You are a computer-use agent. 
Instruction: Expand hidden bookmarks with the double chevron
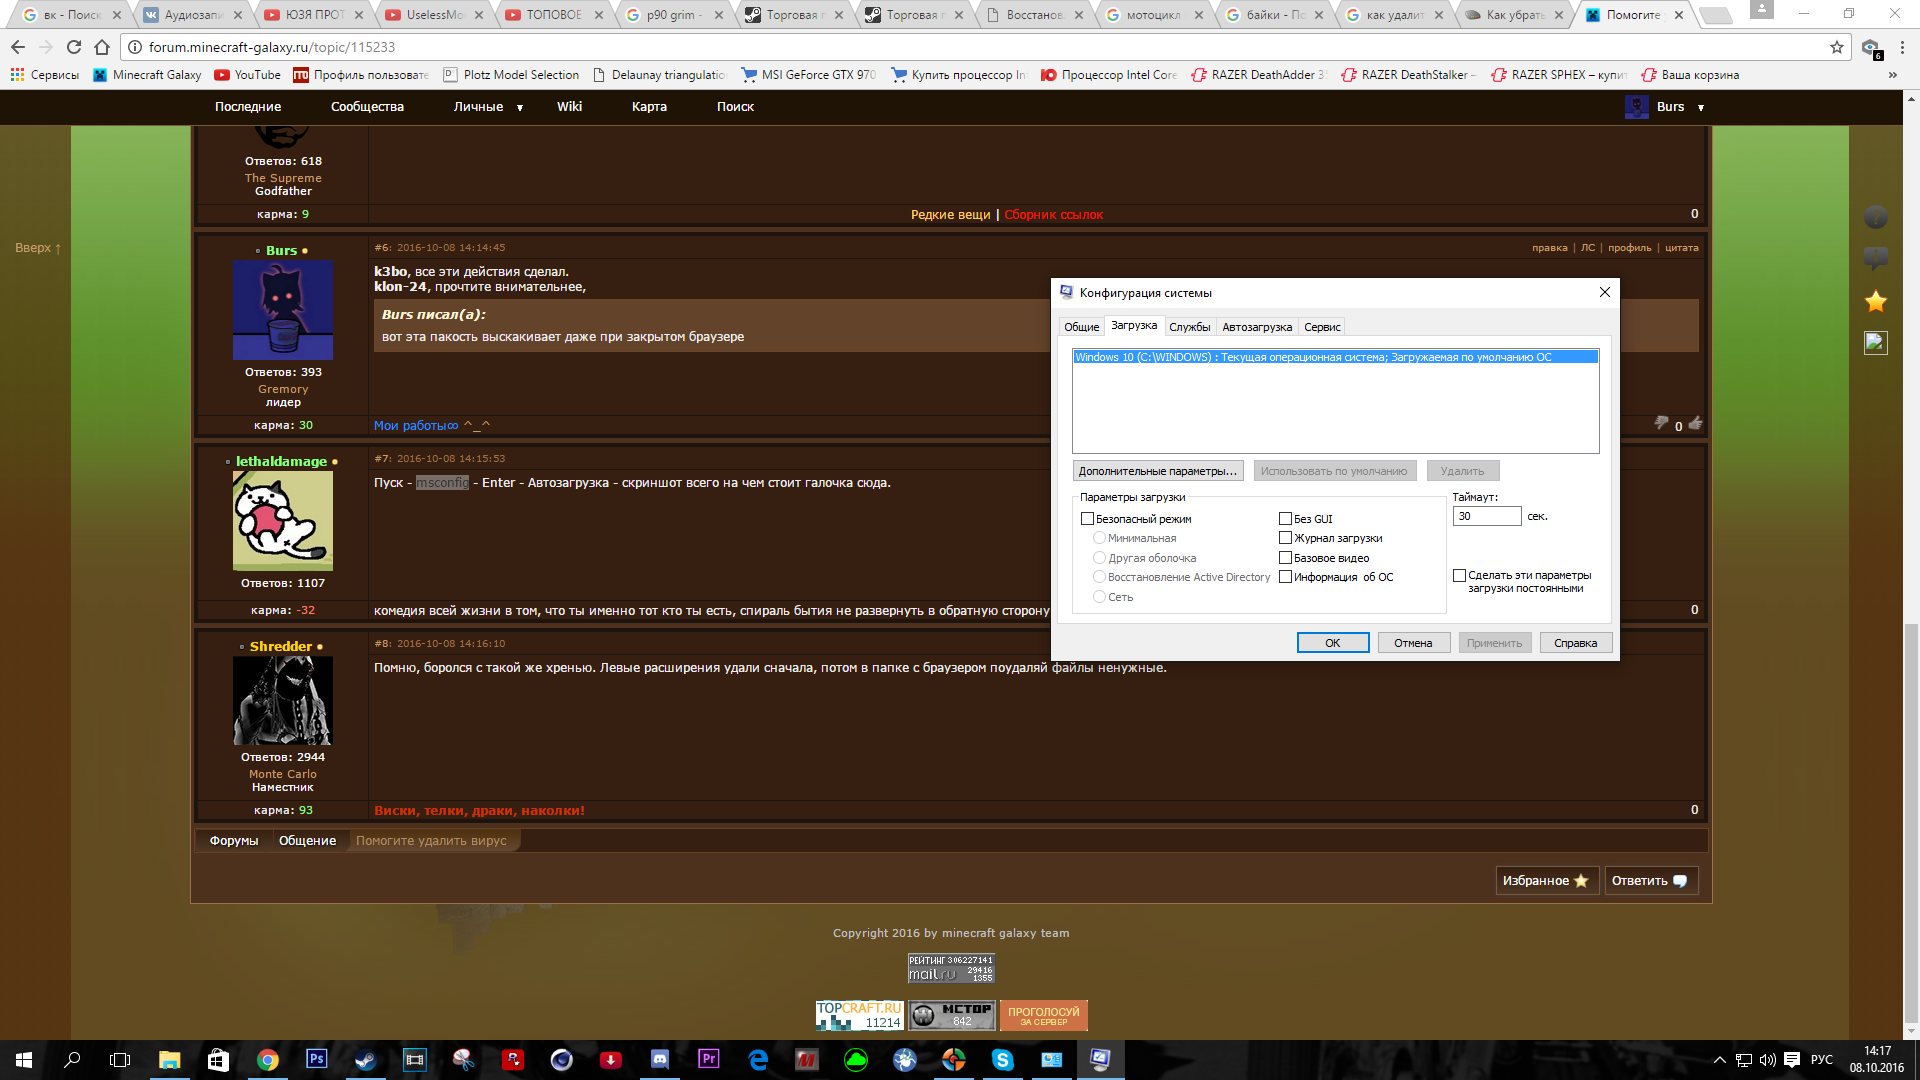point(1892,75)
